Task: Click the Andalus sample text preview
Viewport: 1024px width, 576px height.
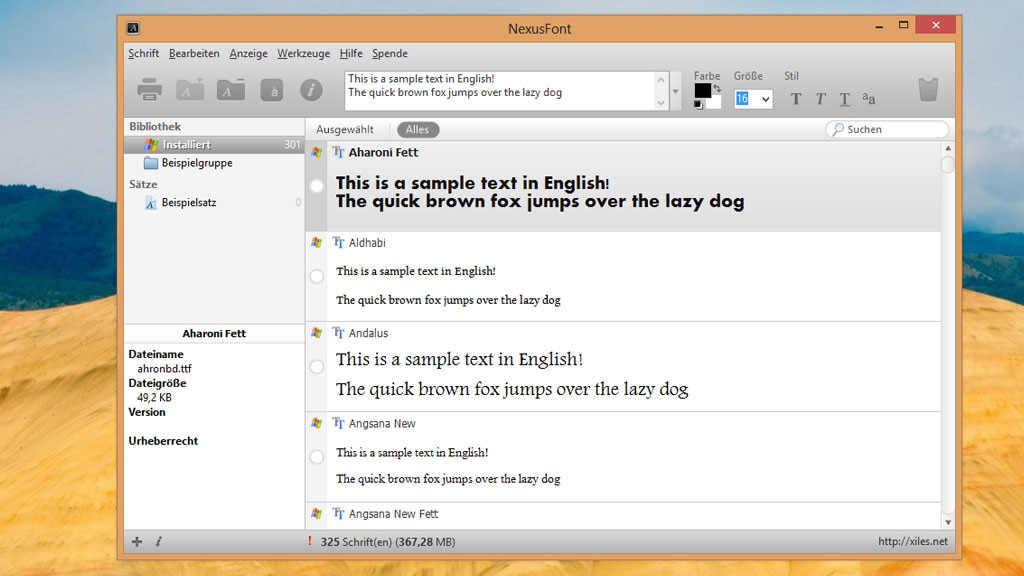Action: pos(512,374)
